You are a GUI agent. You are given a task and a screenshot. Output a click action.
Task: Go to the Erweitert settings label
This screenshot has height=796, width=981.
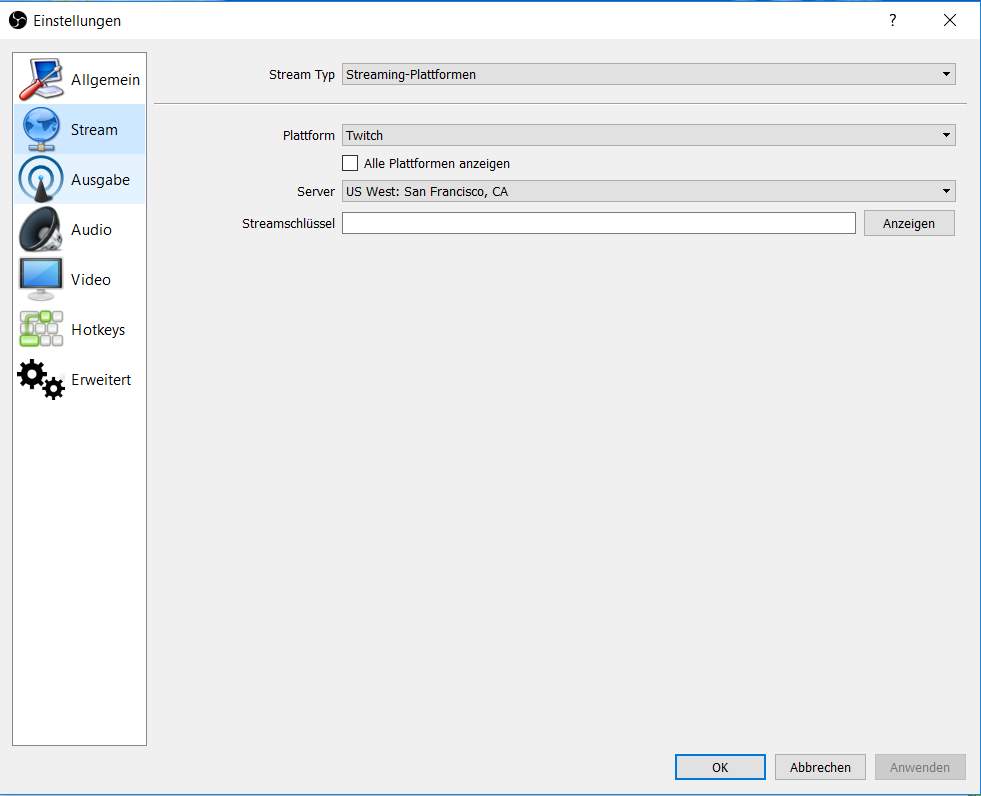pyautogui.click(x=101, y=380)
